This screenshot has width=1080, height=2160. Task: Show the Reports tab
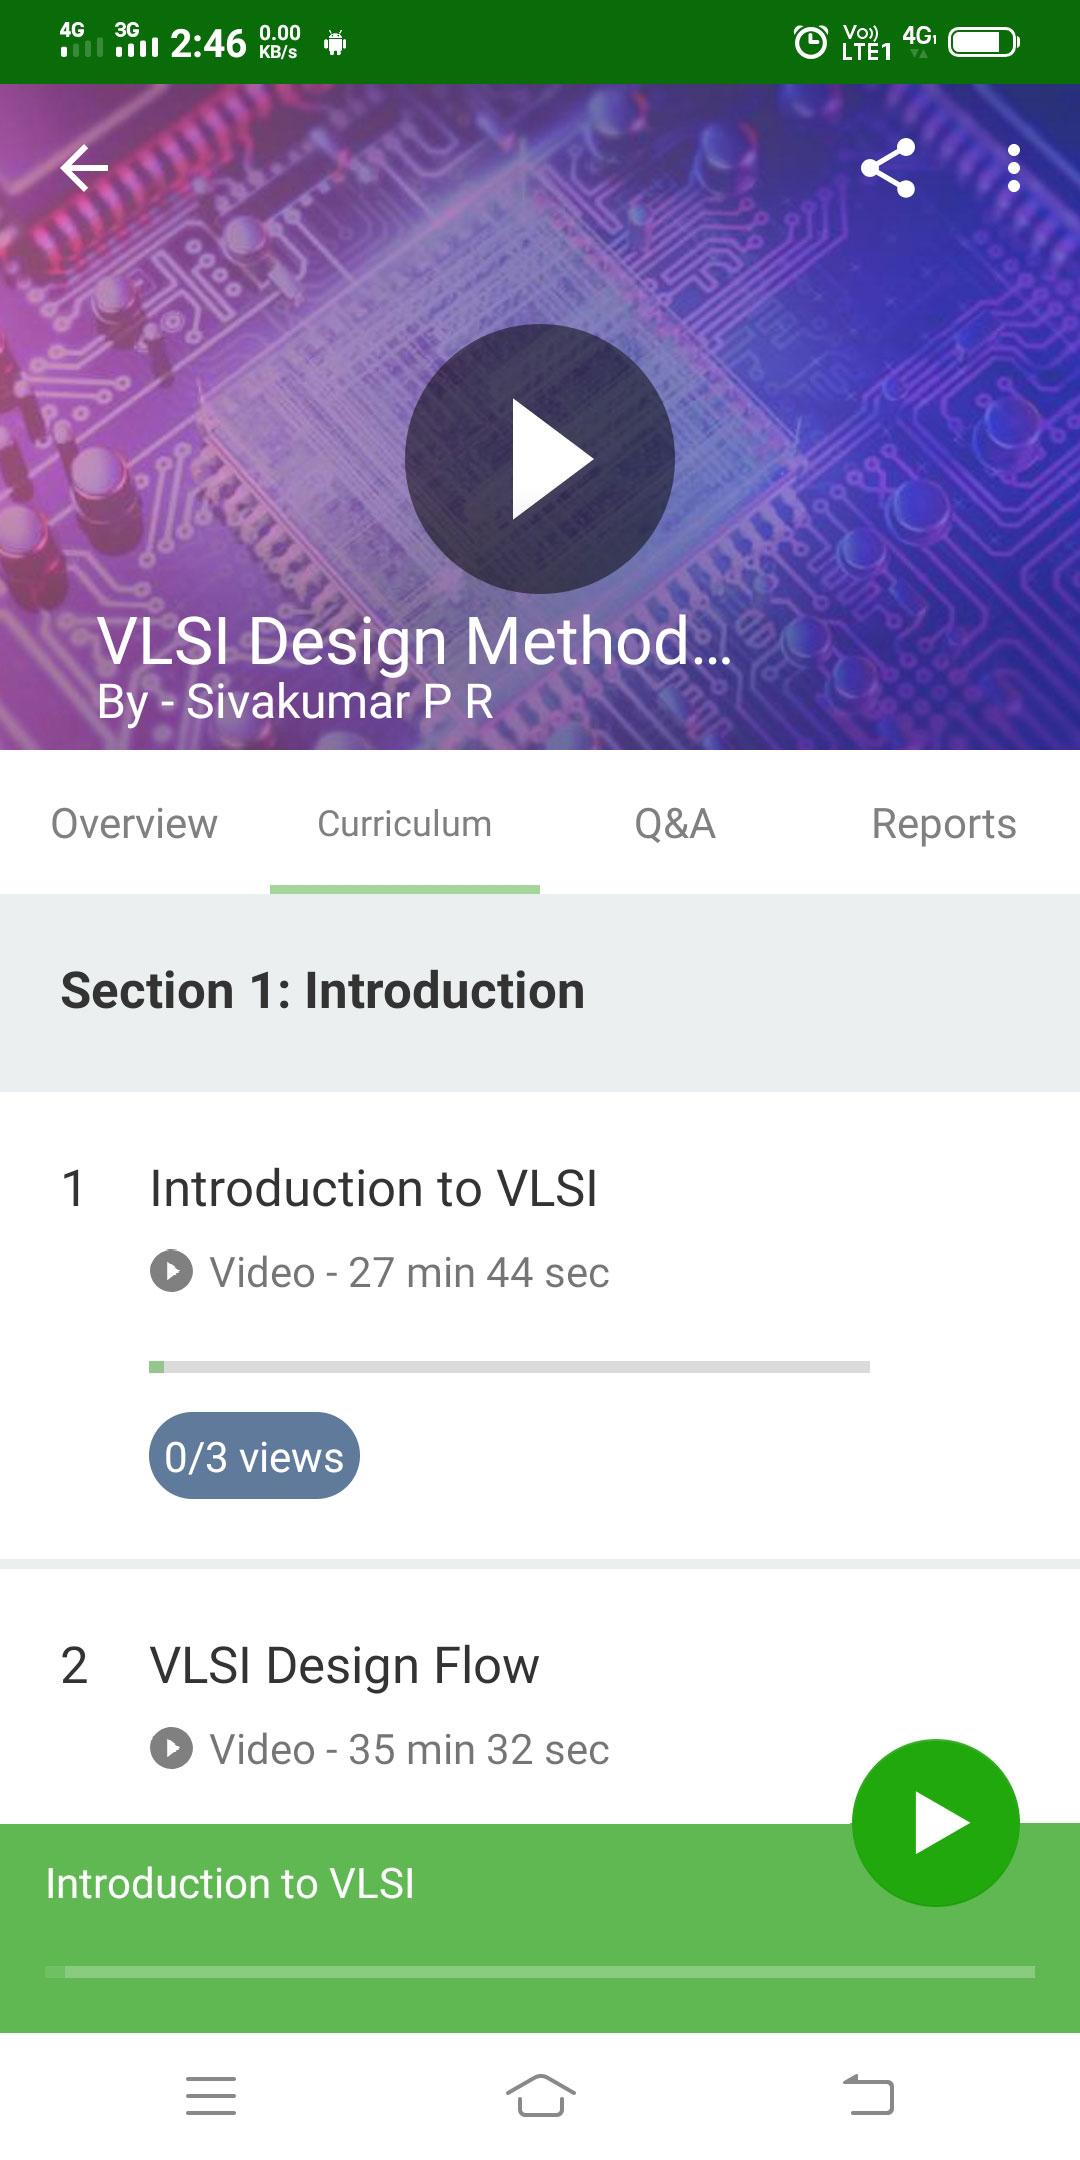click(945, 823)
